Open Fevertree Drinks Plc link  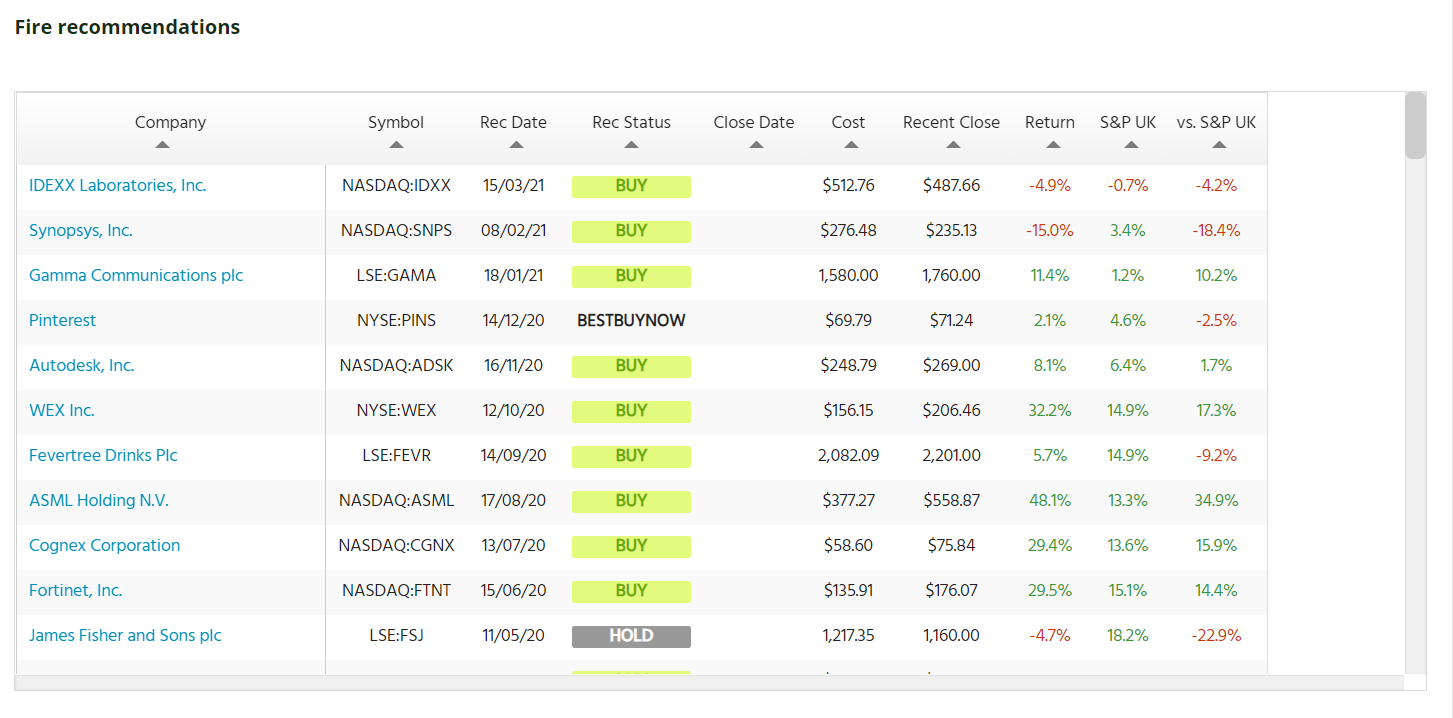click(103, 455)
